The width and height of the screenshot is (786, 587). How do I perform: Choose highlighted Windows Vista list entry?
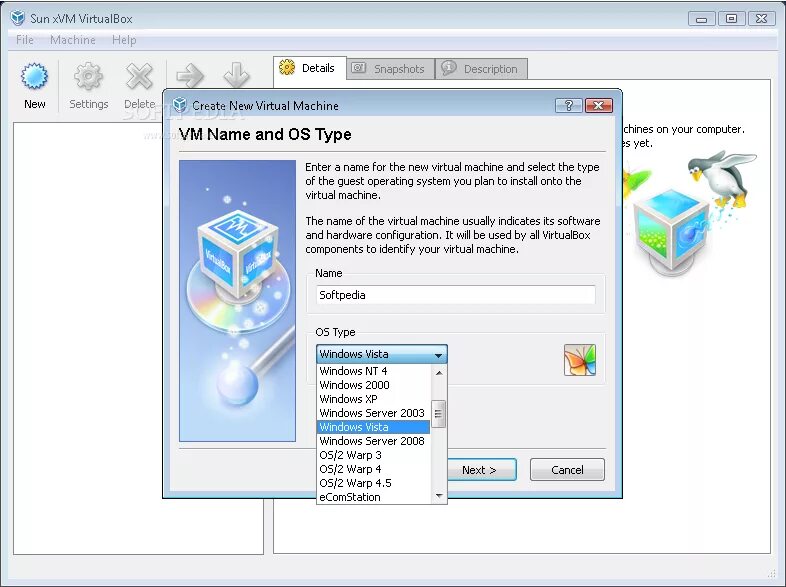tap(373, 427)
